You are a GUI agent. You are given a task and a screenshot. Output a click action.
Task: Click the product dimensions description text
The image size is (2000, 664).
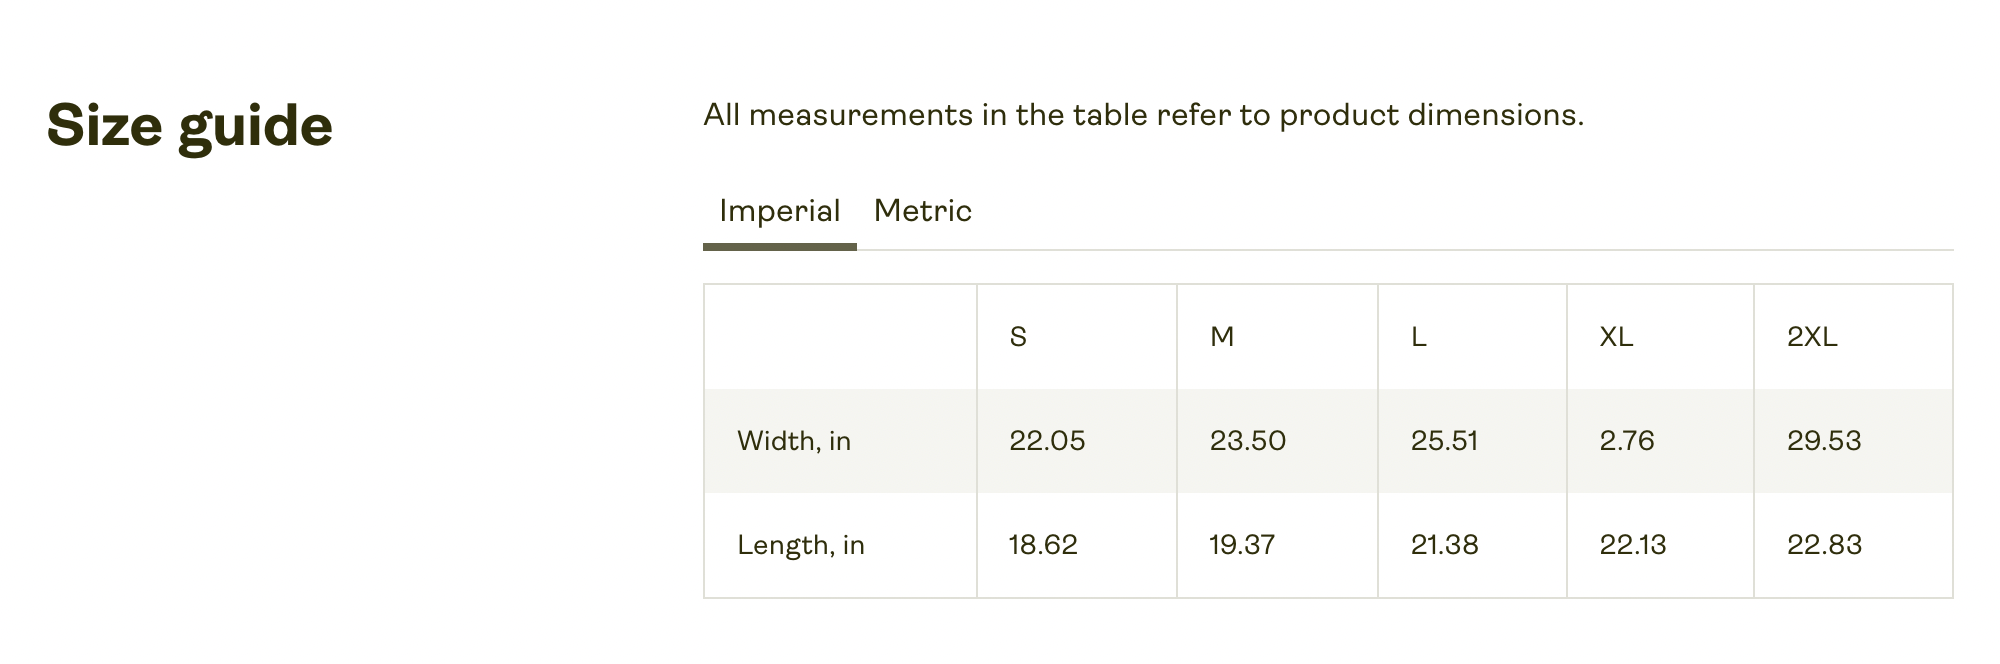[1143, 116]
